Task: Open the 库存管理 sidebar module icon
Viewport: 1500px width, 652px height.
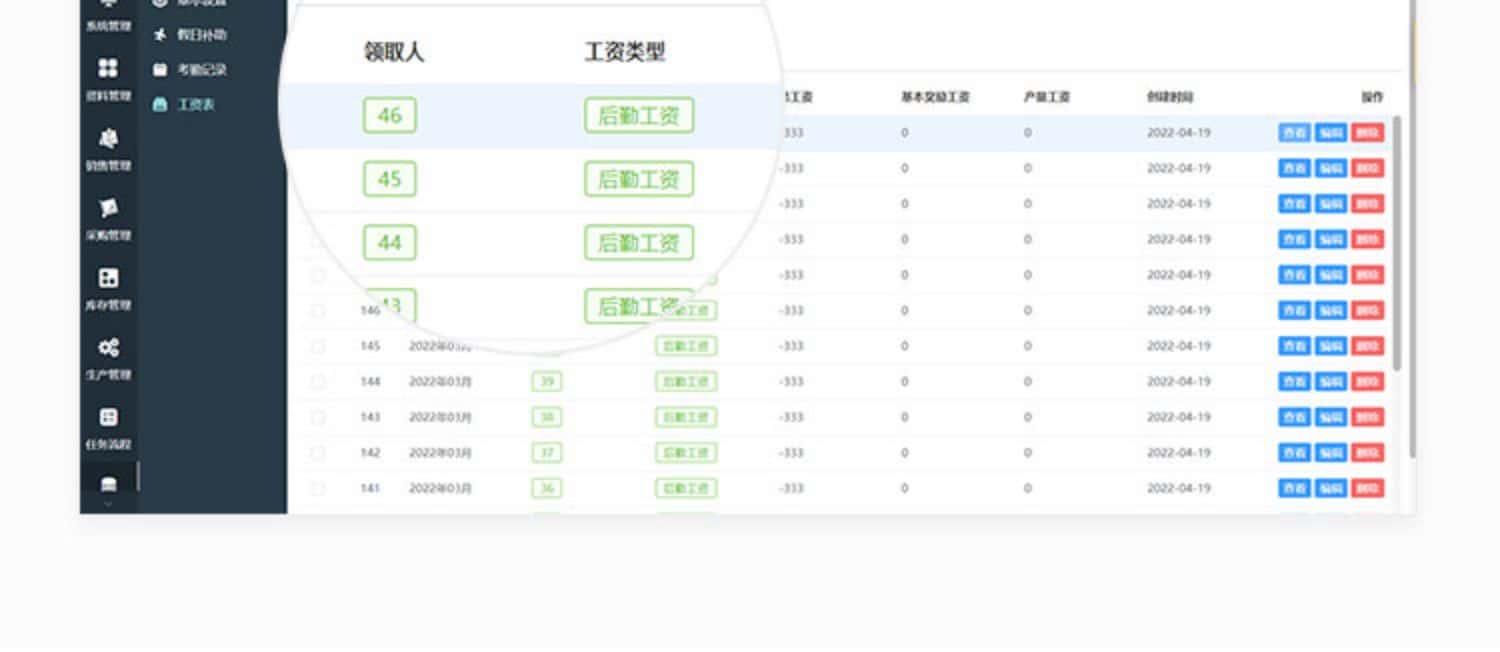Action: tap(108, 278)
